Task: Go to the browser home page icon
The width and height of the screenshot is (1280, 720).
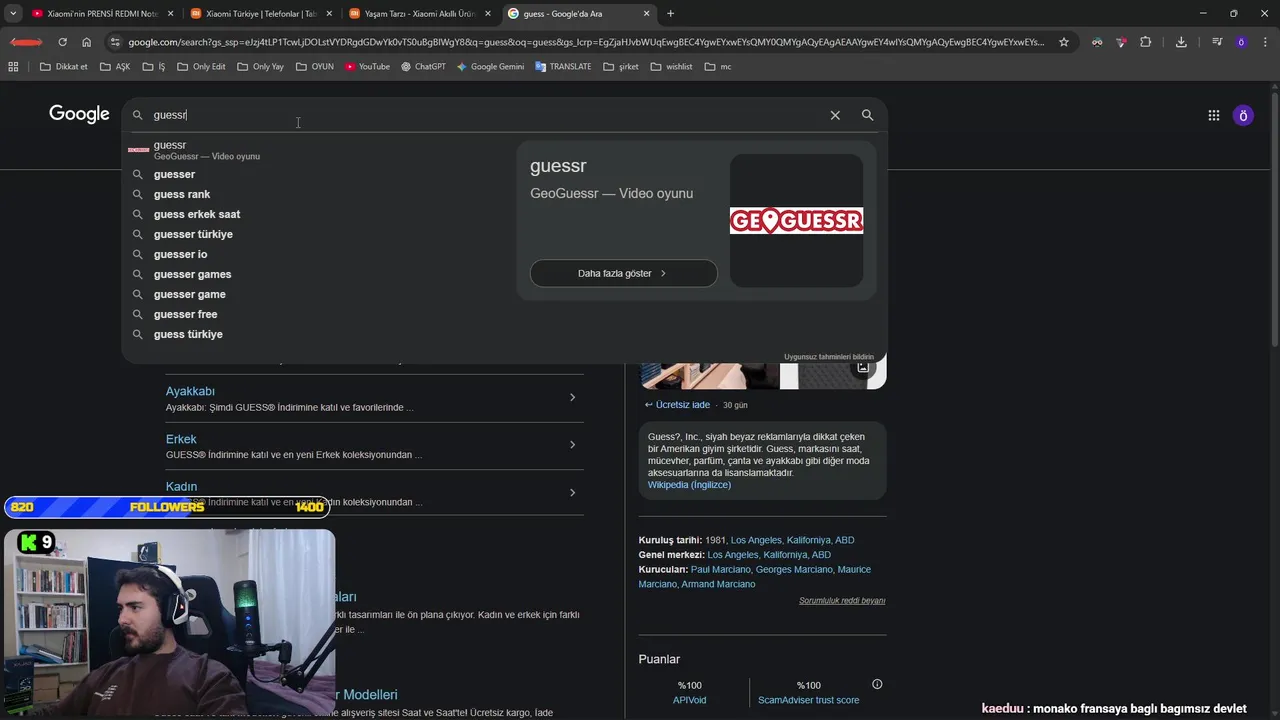Action: (87, 42)
